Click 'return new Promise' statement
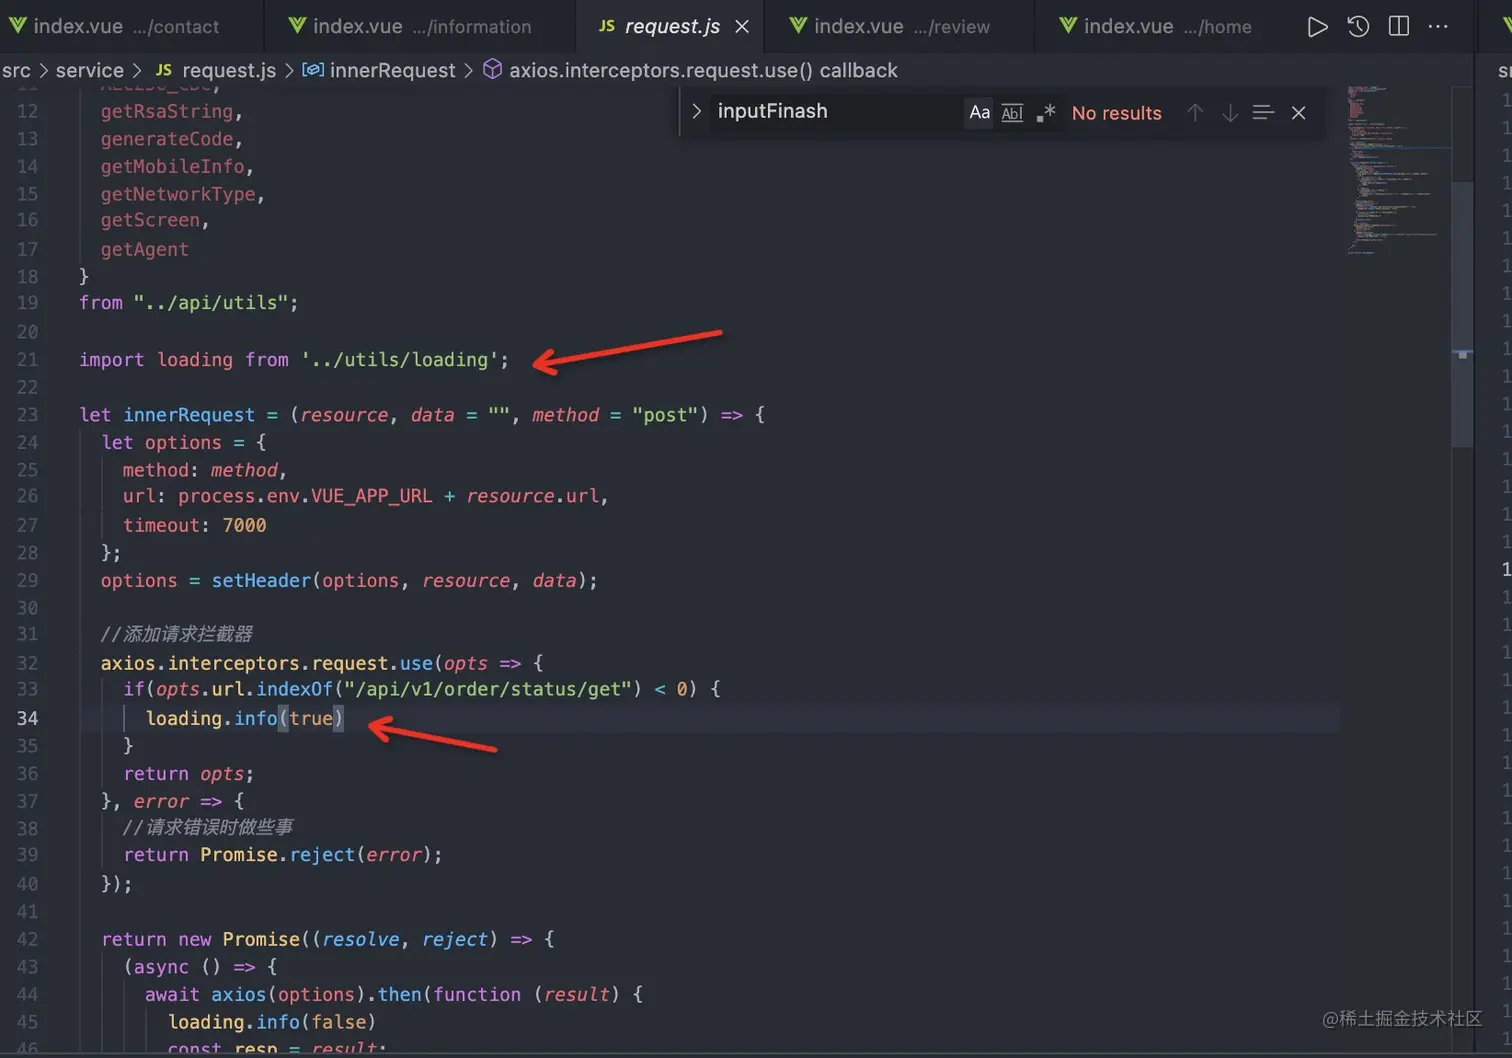 click(200, 939)
